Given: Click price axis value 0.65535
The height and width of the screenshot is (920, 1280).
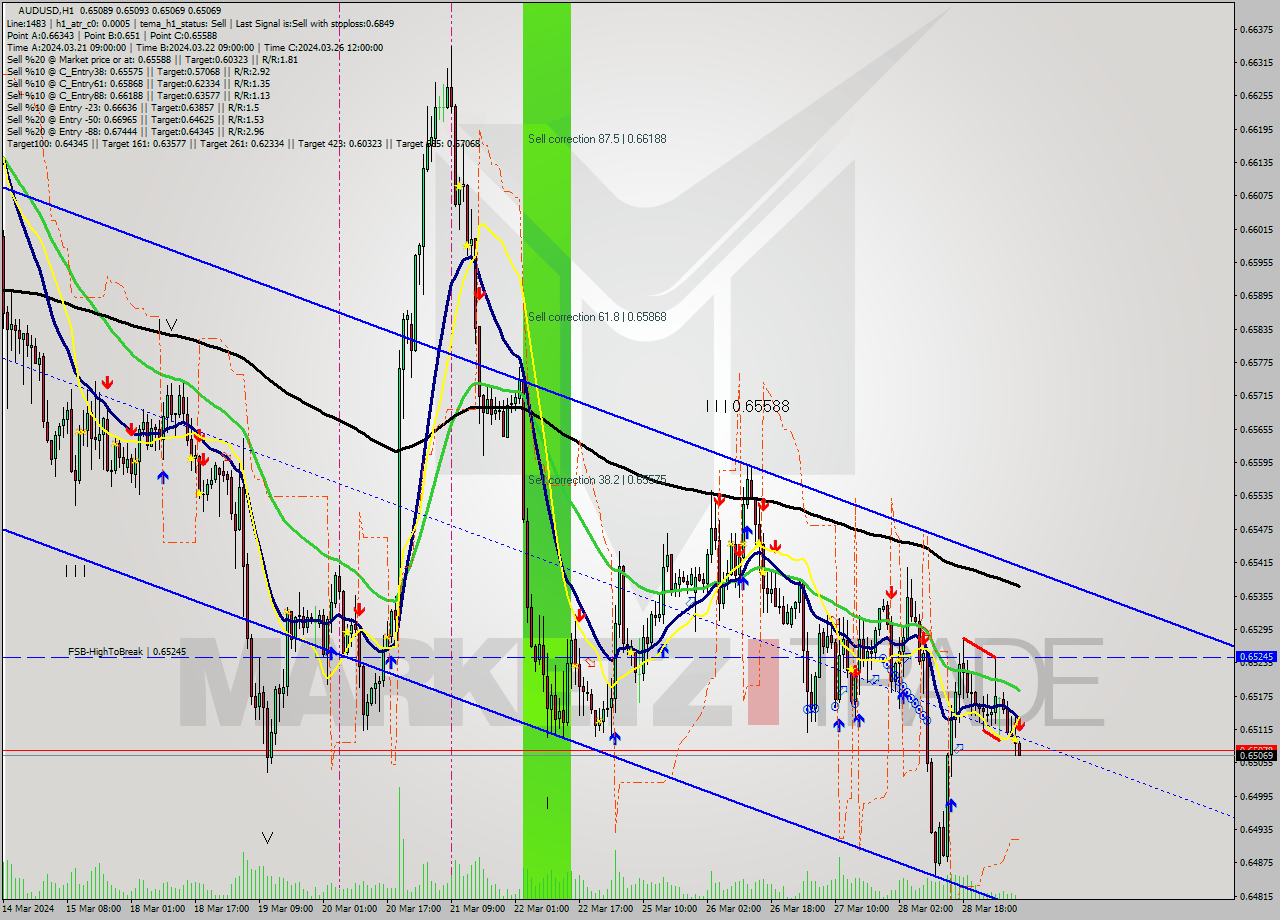Looking at the screenshot, I should 1257,496.
